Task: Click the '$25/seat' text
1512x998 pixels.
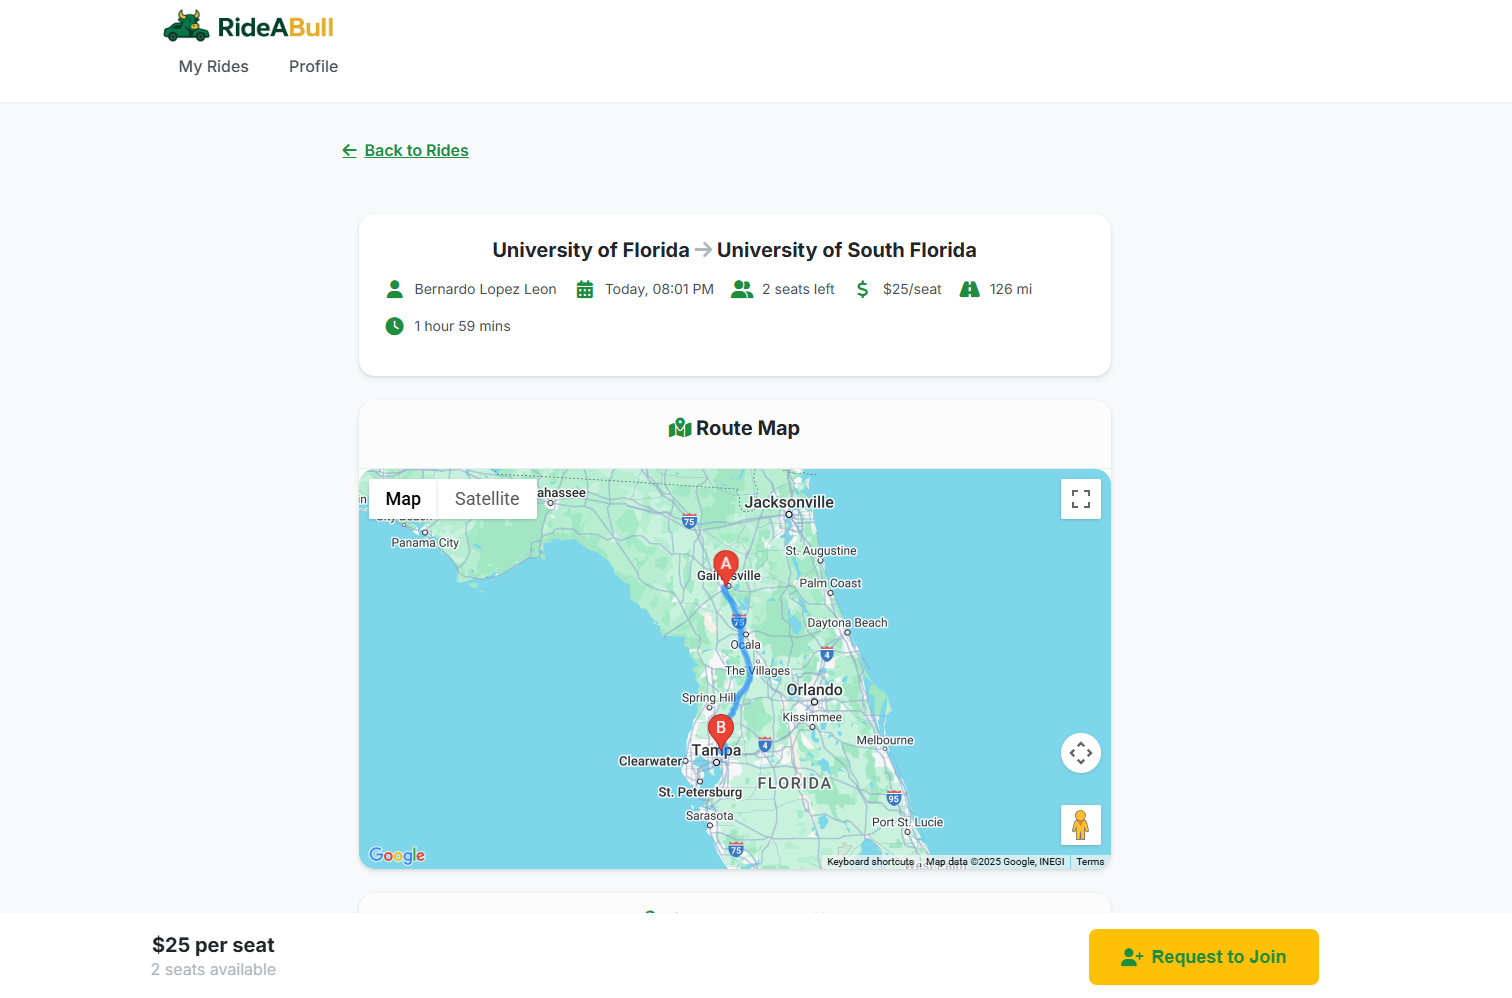Action: click(912, 289)
